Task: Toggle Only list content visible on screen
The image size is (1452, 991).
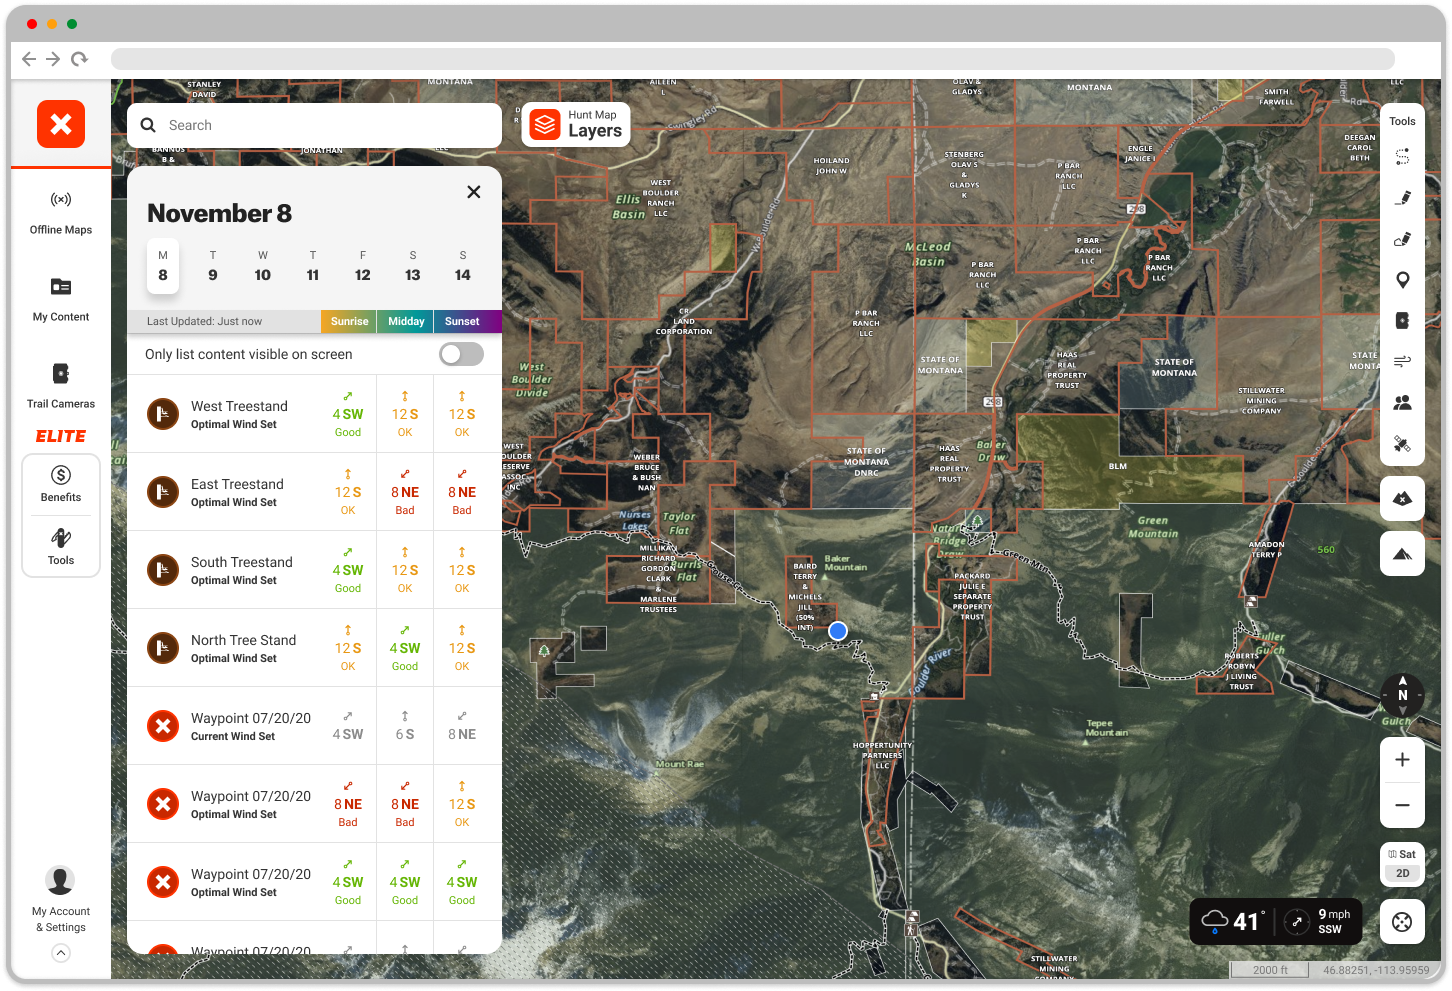Action: coord(462,354)
